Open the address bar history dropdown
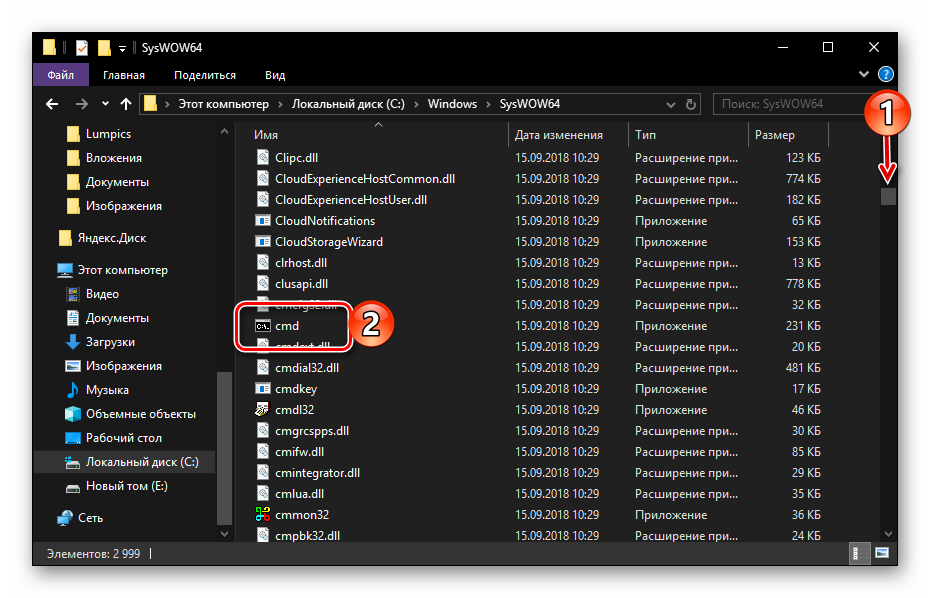Screen dimensions: 930x598 (671, 104)
